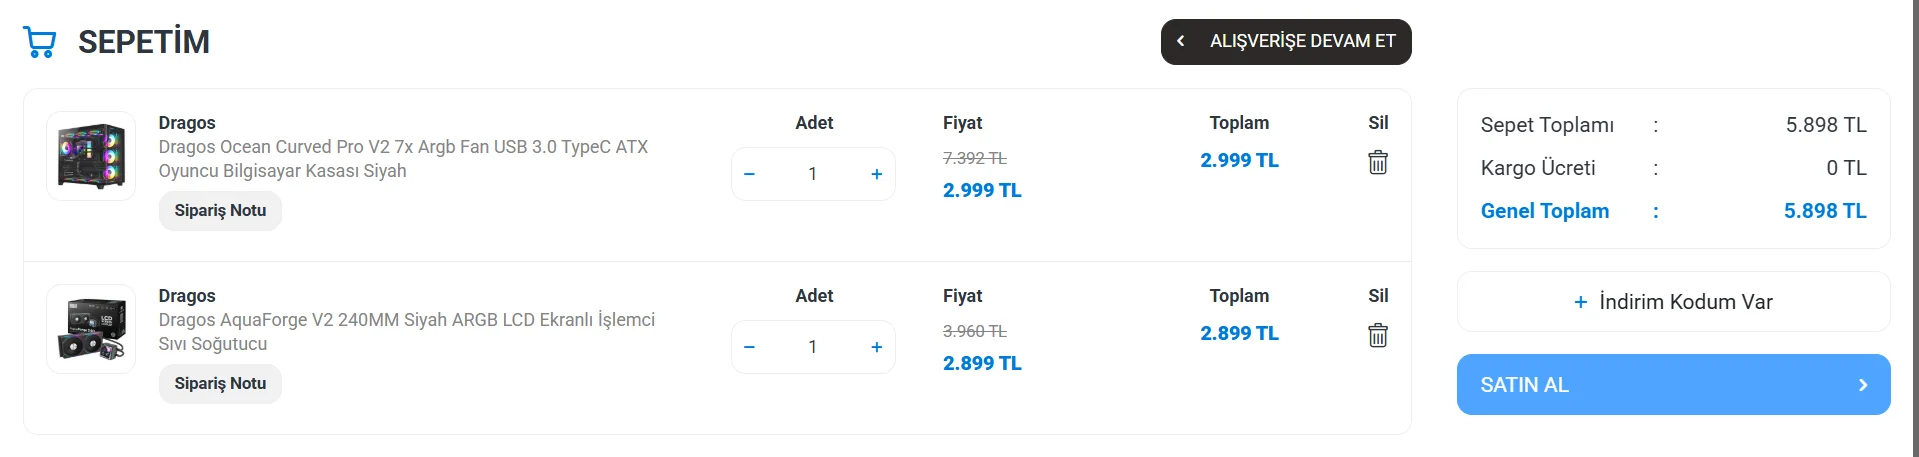Expand the İndirim Kodum Var discount section
1919x457 pixels.
1685,302
